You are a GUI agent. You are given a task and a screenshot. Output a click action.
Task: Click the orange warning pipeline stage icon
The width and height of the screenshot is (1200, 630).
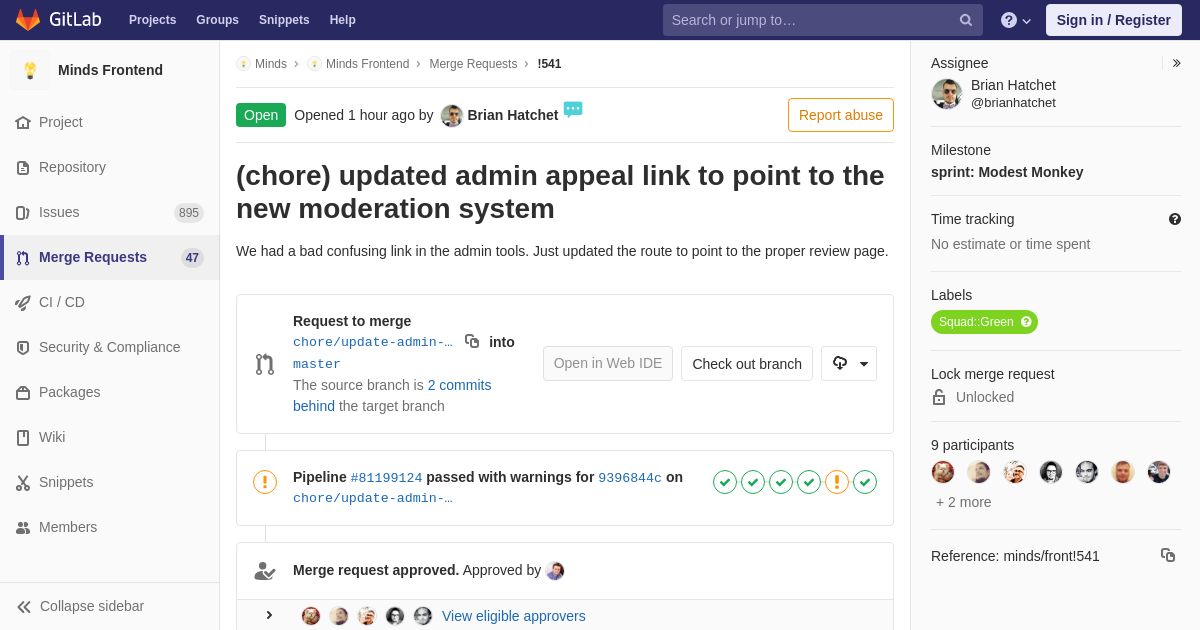tap(837, 482)
